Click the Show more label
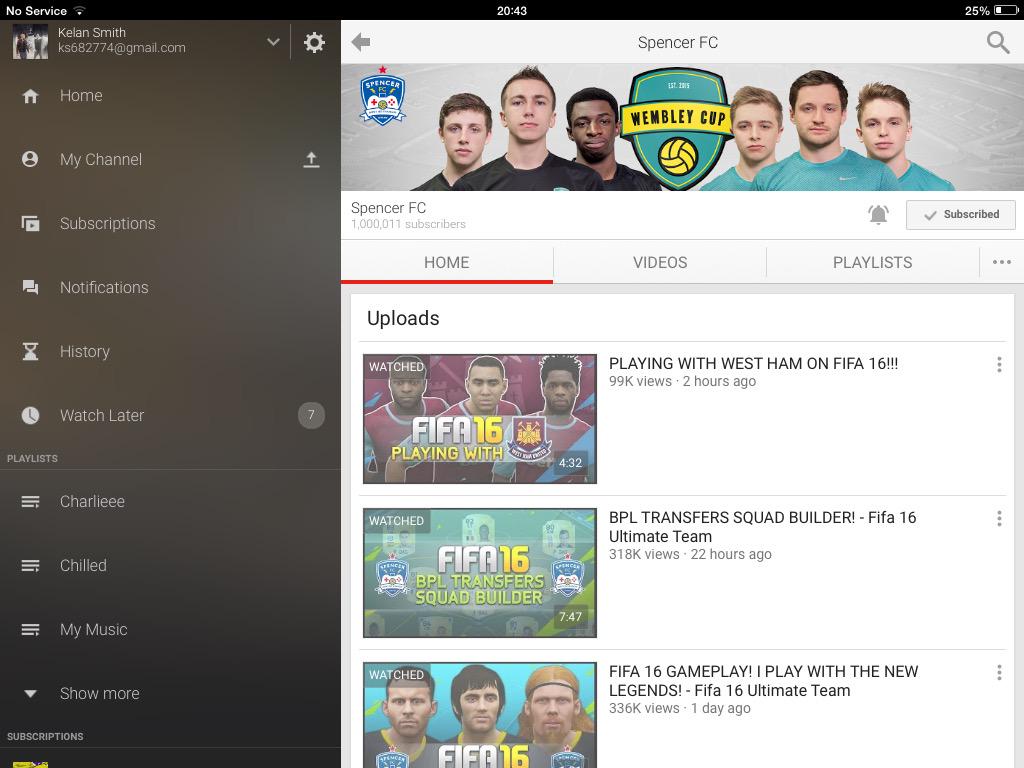The image size is (1024, 768). (99, 694)
